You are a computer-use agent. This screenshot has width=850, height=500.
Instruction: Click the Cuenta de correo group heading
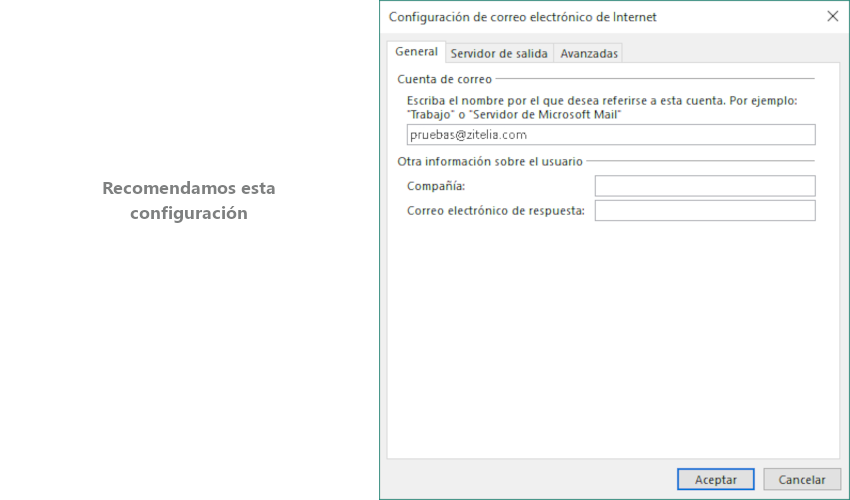click(x=444, y=78)
